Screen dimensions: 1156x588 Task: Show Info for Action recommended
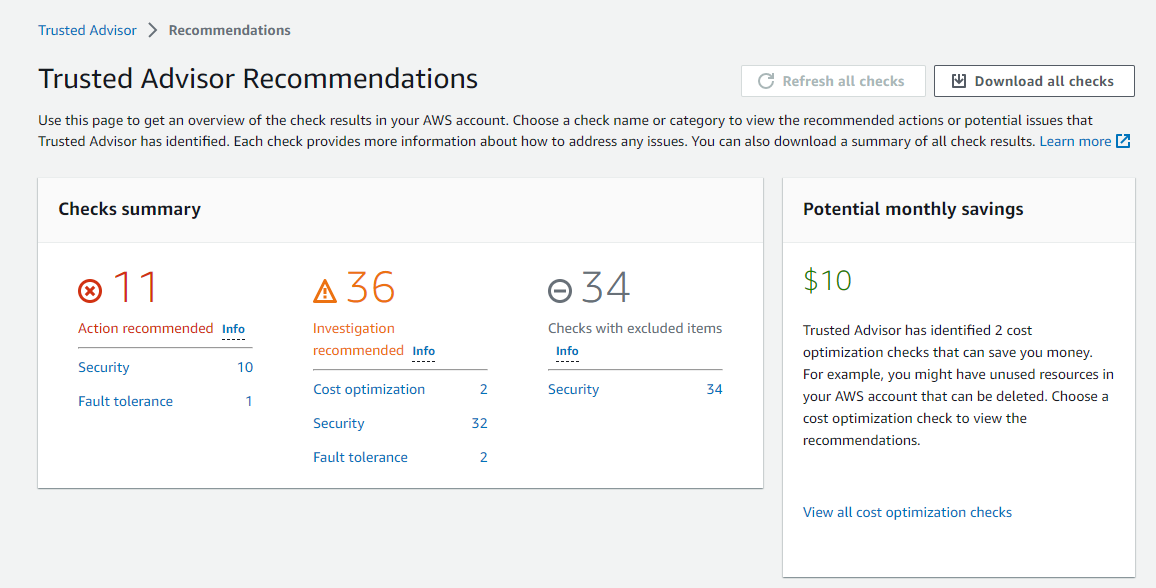coord(233,329)
